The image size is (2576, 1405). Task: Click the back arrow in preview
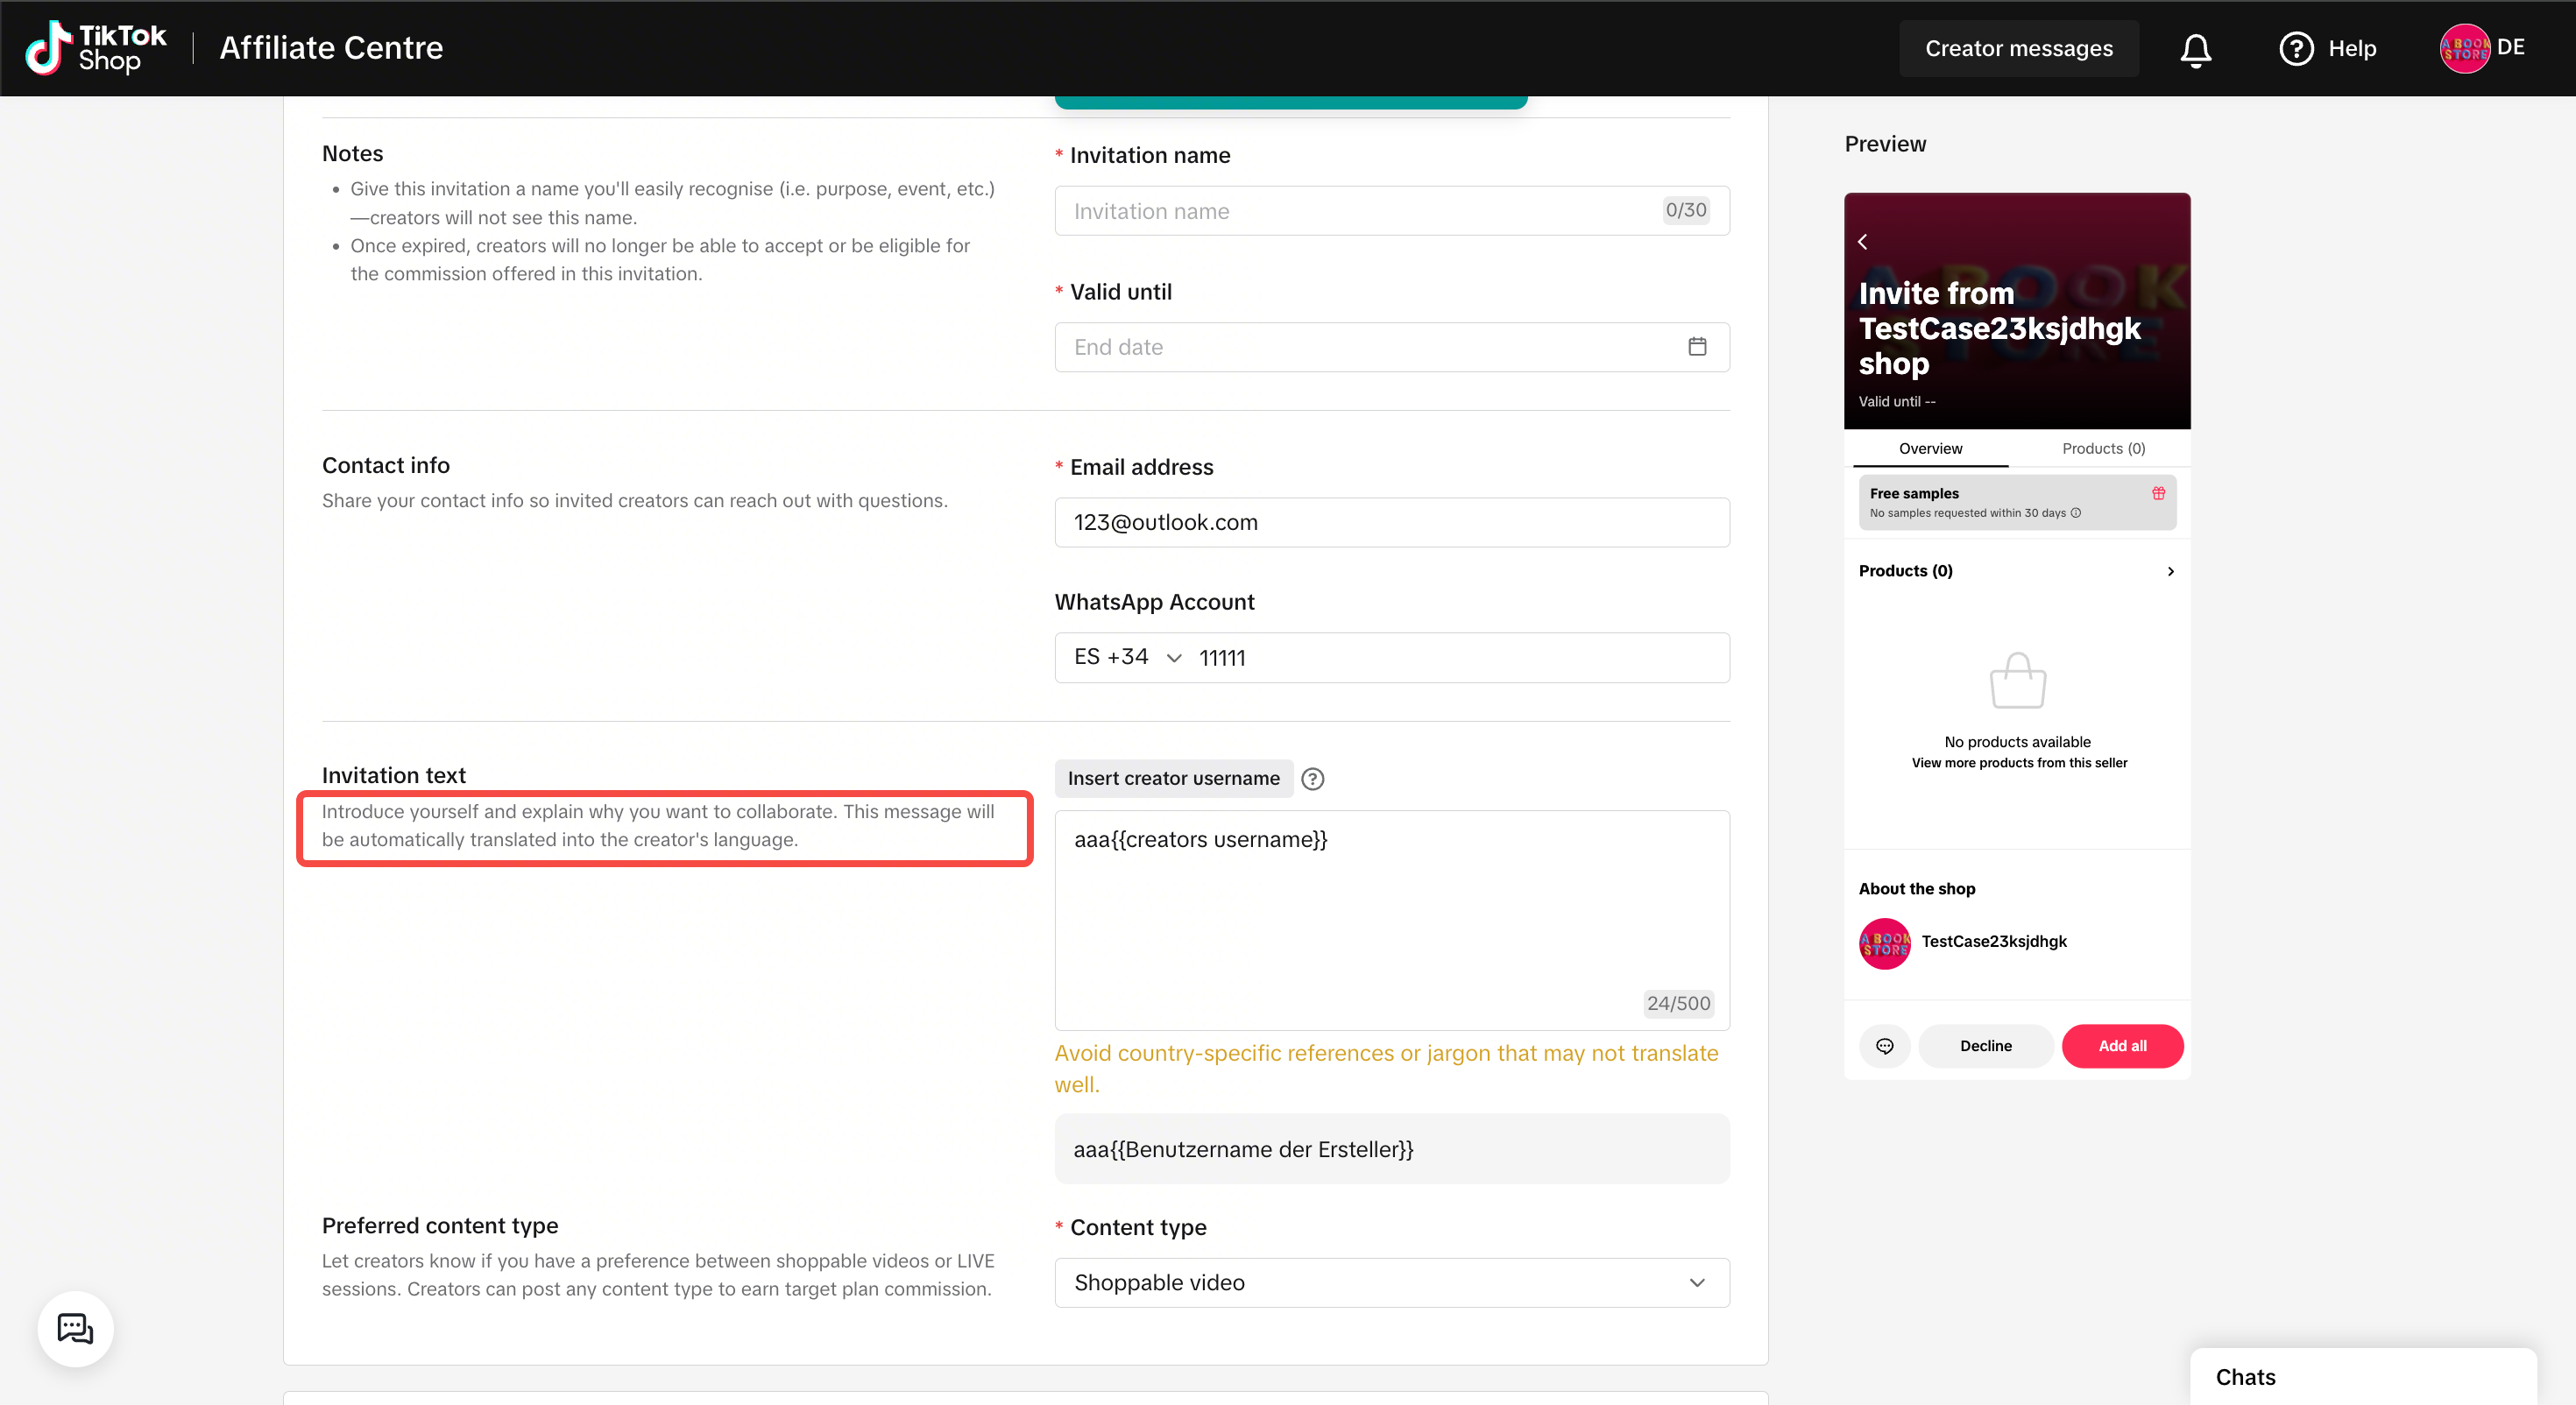point(1863,242)
